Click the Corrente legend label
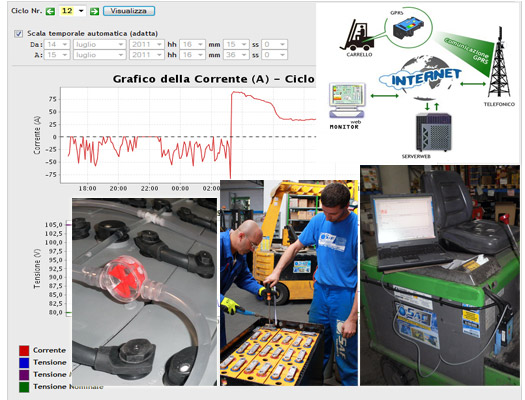The width and height of the screenshot is (525, 400). [x=49, y=350]
